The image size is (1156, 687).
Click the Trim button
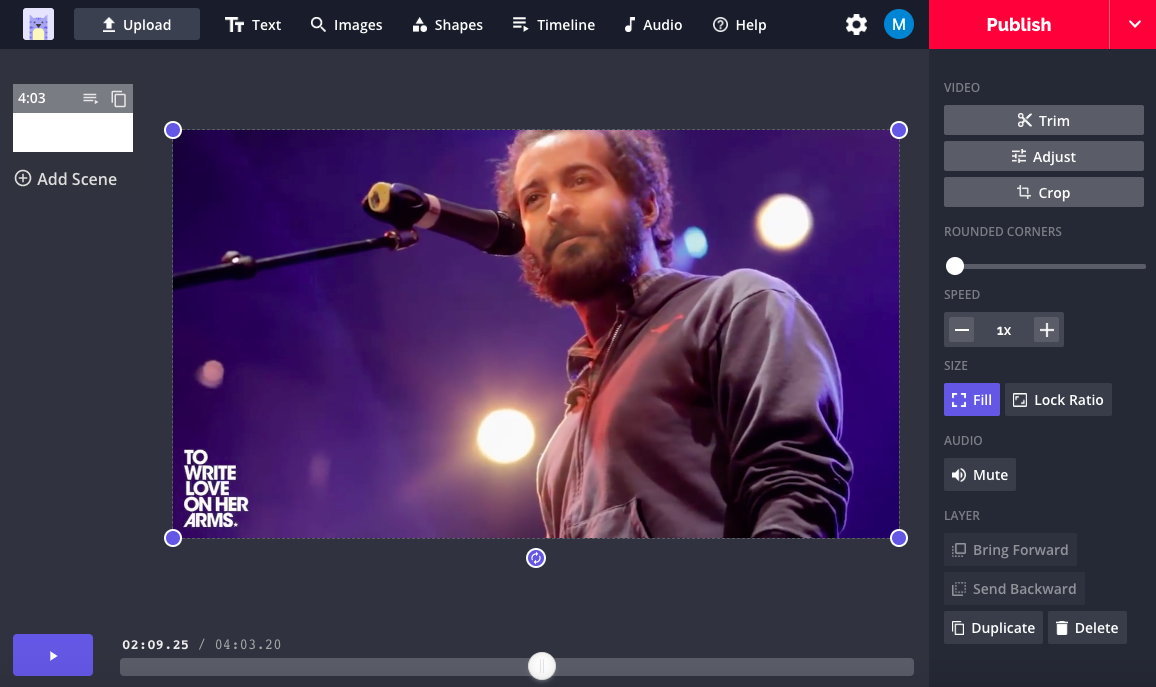coord(1043,121)
